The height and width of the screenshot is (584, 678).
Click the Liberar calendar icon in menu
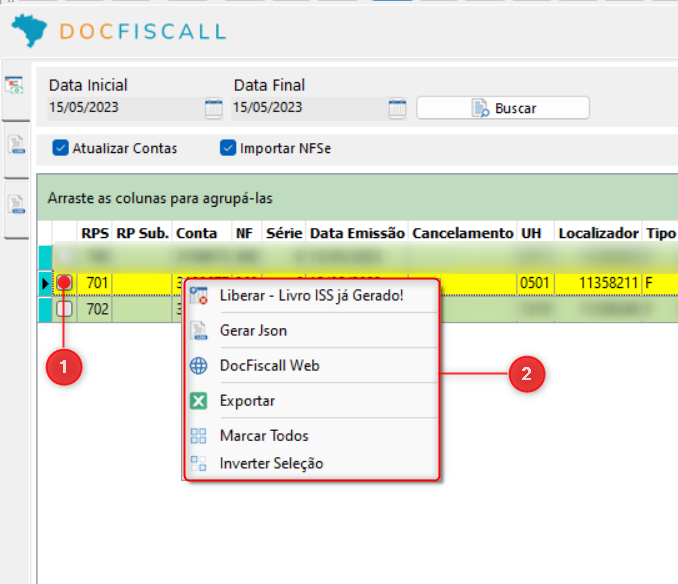tap(199, 296)
